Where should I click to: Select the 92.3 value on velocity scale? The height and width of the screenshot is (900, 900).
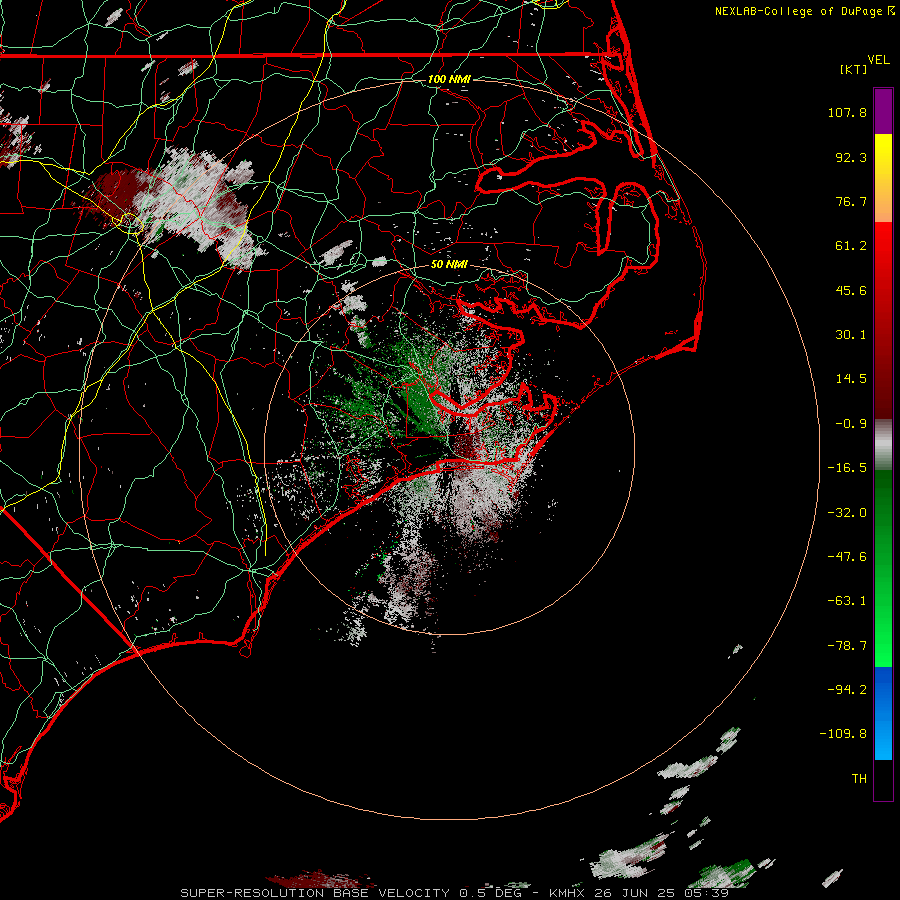point(851,157)
